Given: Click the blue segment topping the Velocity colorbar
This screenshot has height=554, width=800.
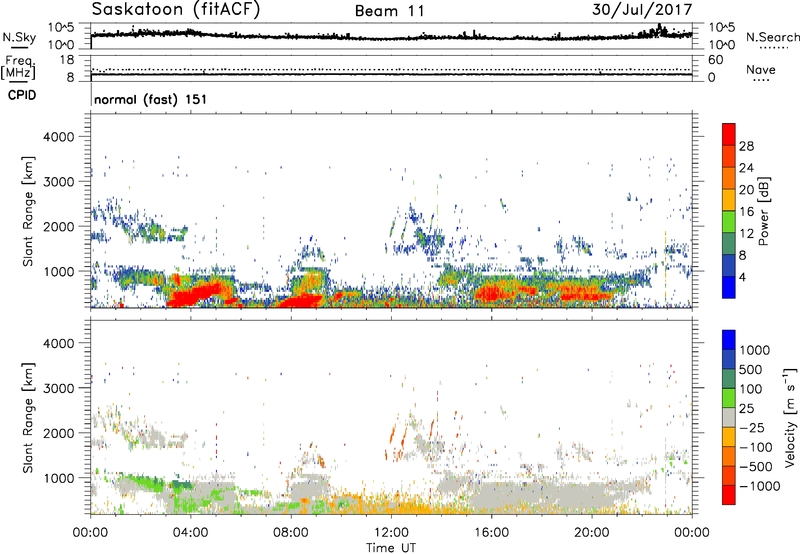Looking at the screenshot, I should point(729,340).
